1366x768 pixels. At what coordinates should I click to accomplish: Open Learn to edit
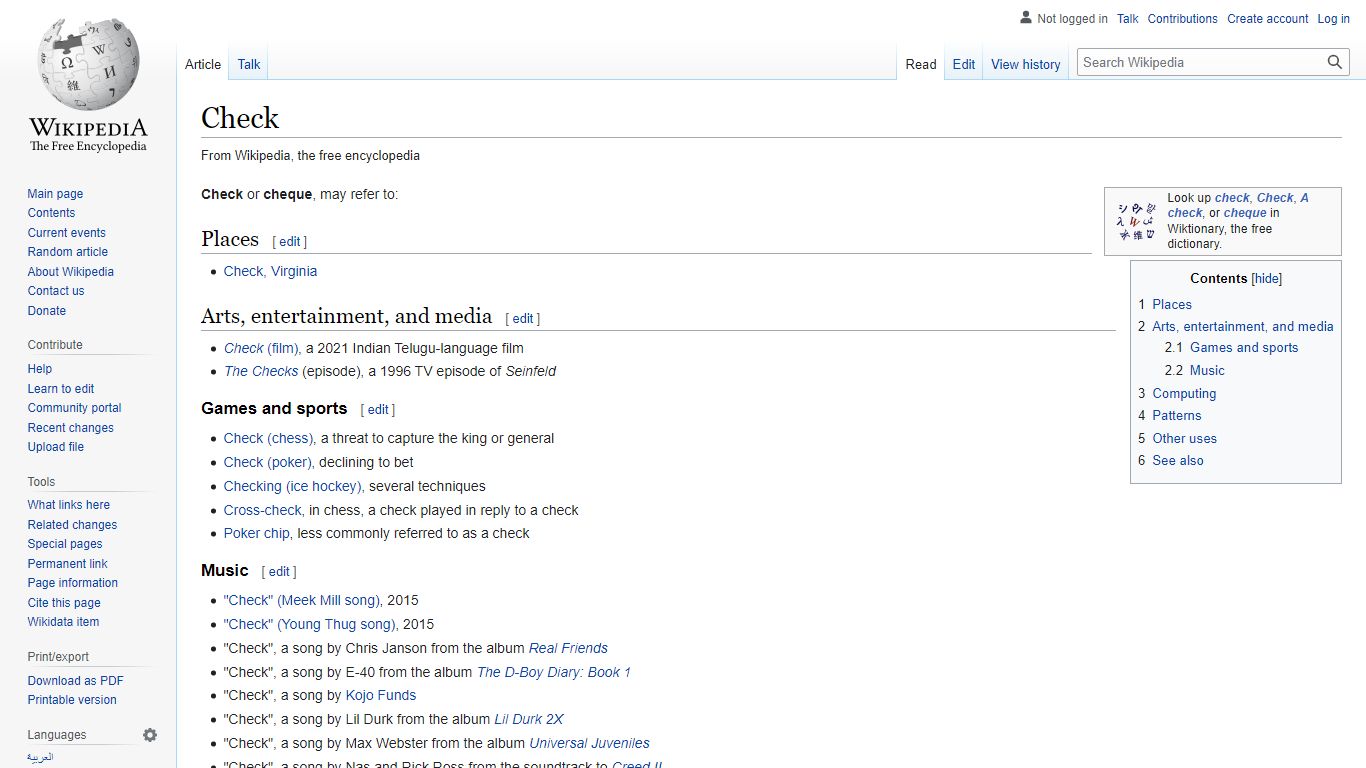[x=61, y=389]
